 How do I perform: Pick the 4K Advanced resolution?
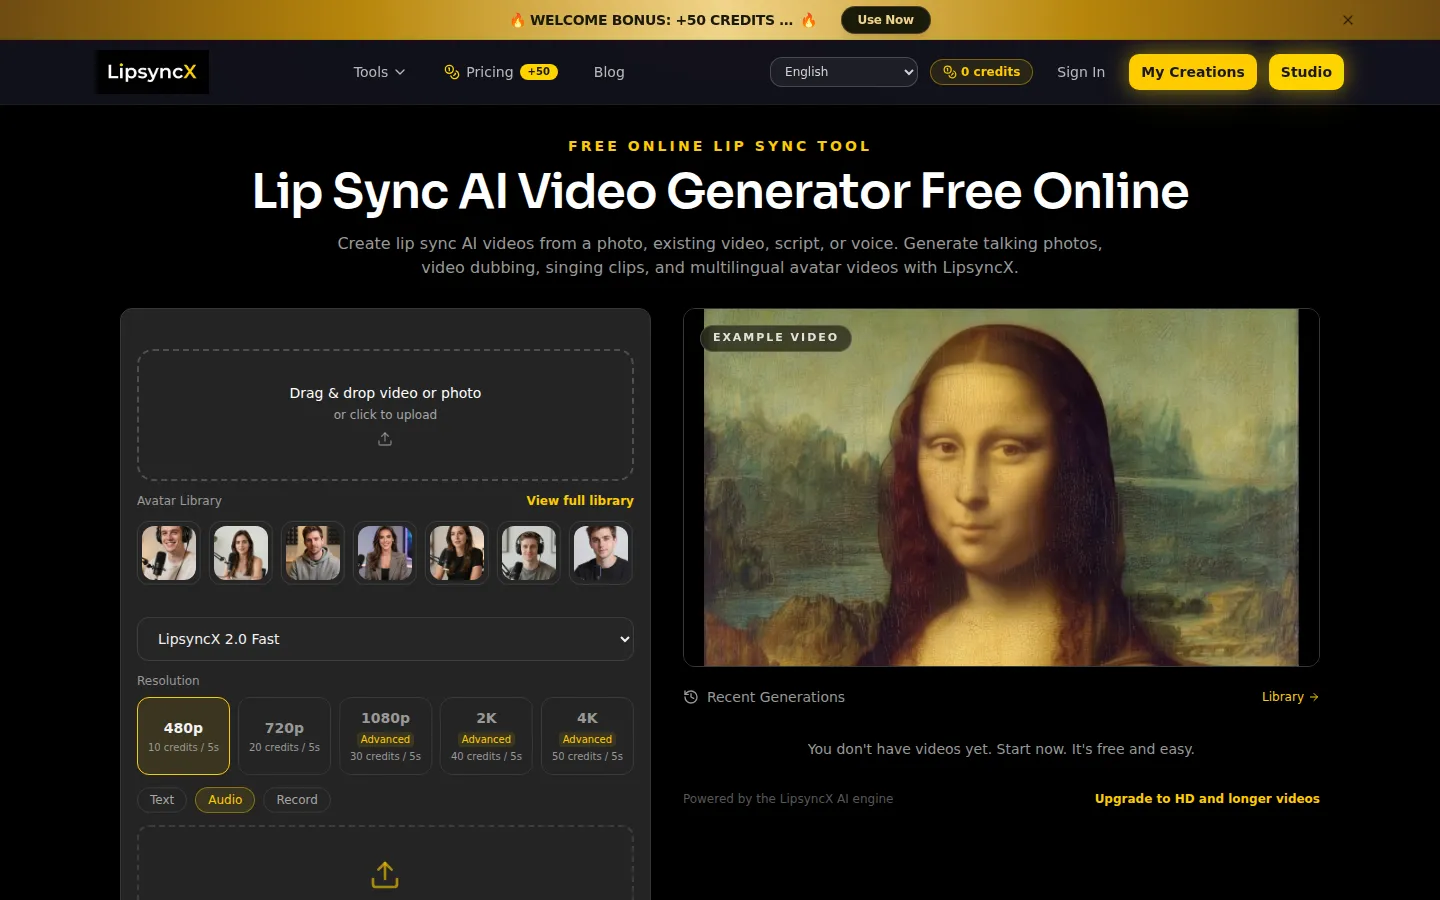[587, 736]
